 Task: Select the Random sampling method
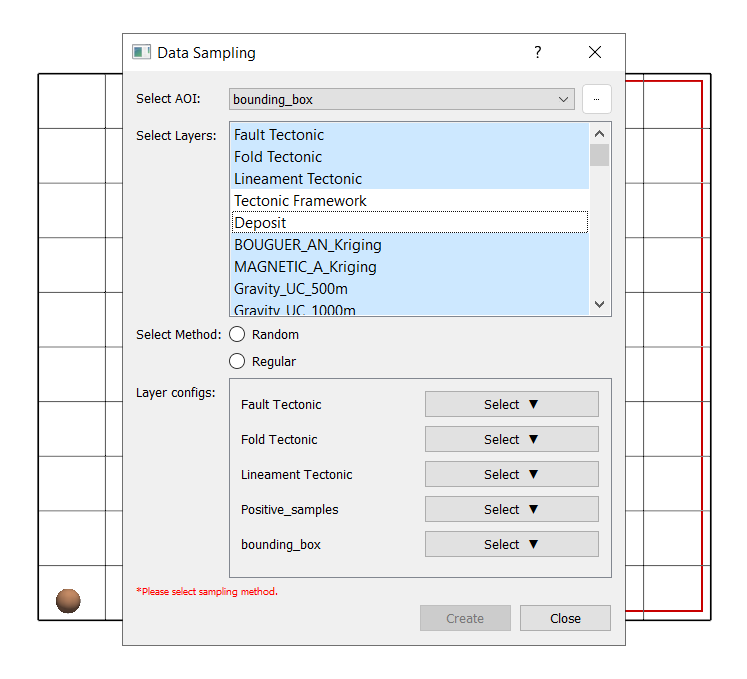(x=238, y=335)
